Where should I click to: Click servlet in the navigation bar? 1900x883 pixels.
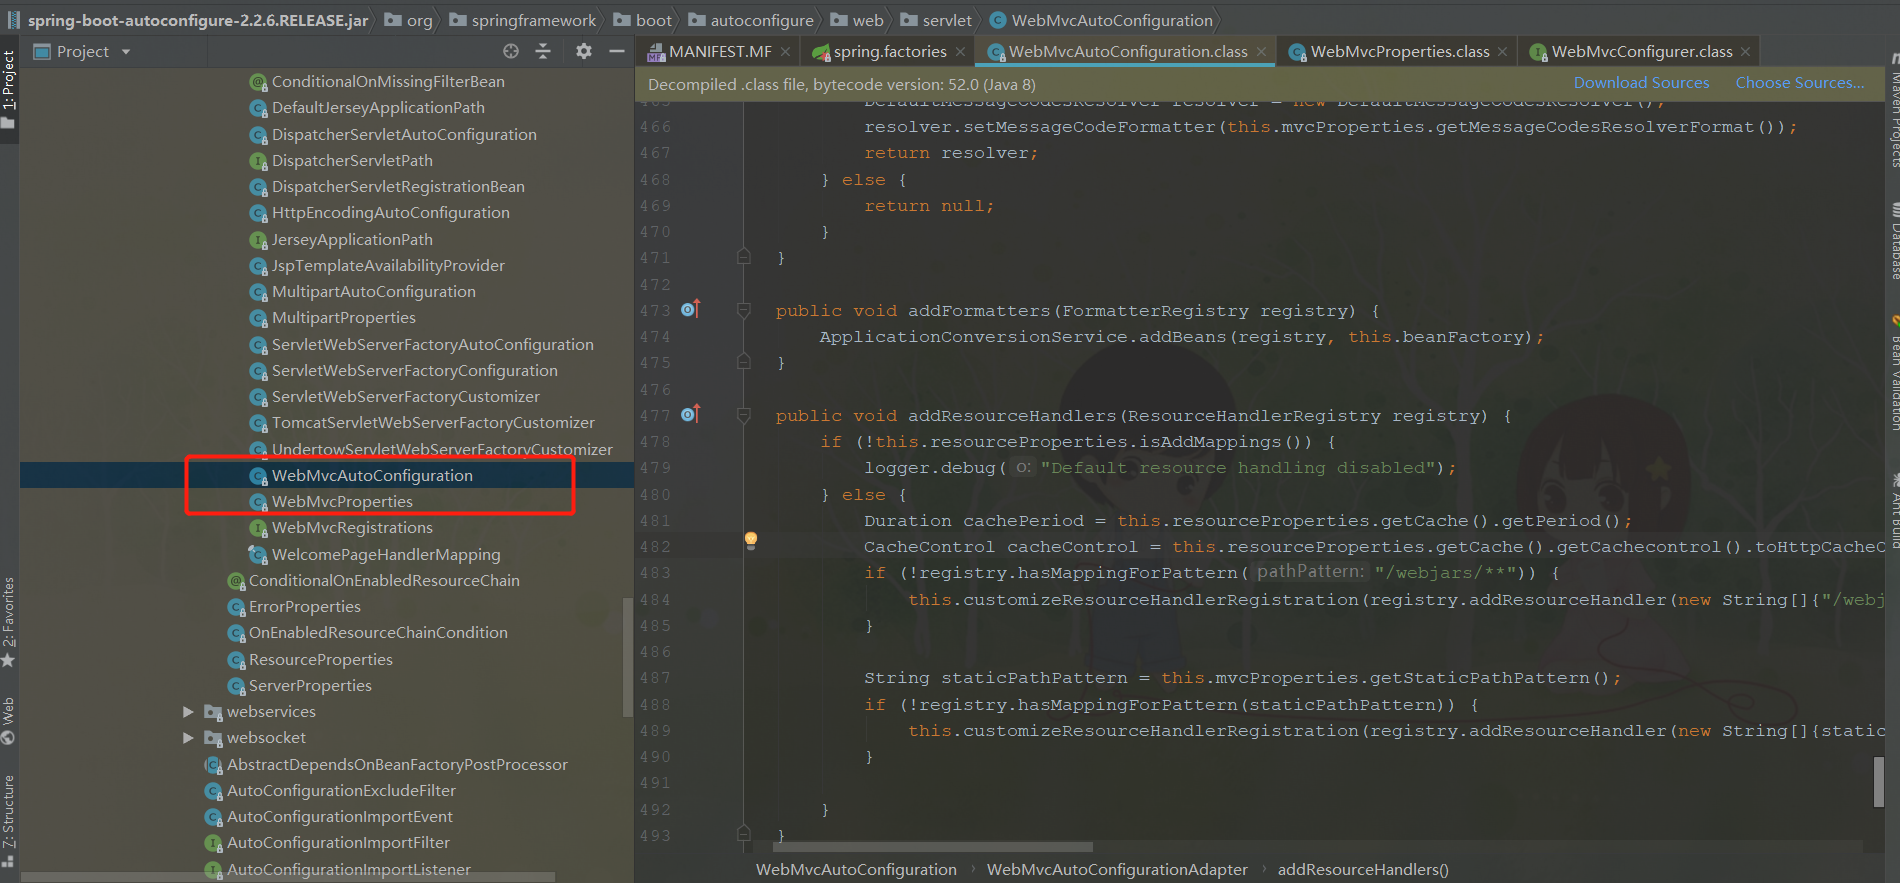(936, 20)
